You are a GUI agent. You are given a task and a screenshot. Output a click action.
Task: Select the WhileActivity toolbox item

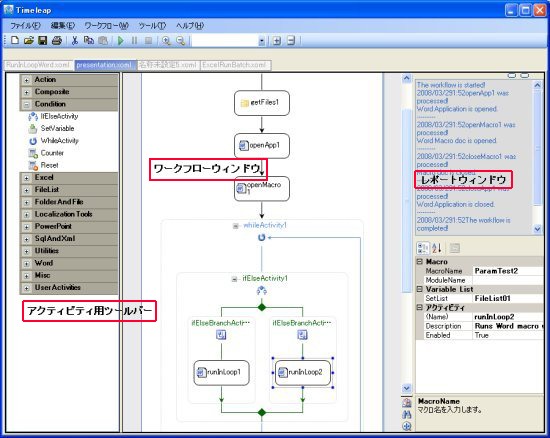click(53, 141)
